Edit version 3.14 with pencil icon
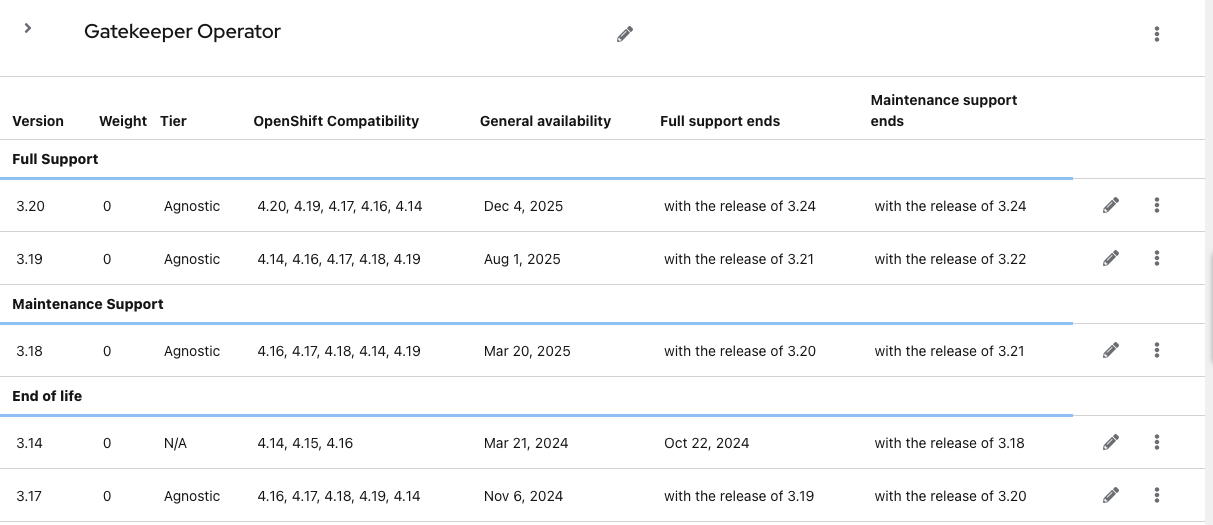 [1111, 442]
